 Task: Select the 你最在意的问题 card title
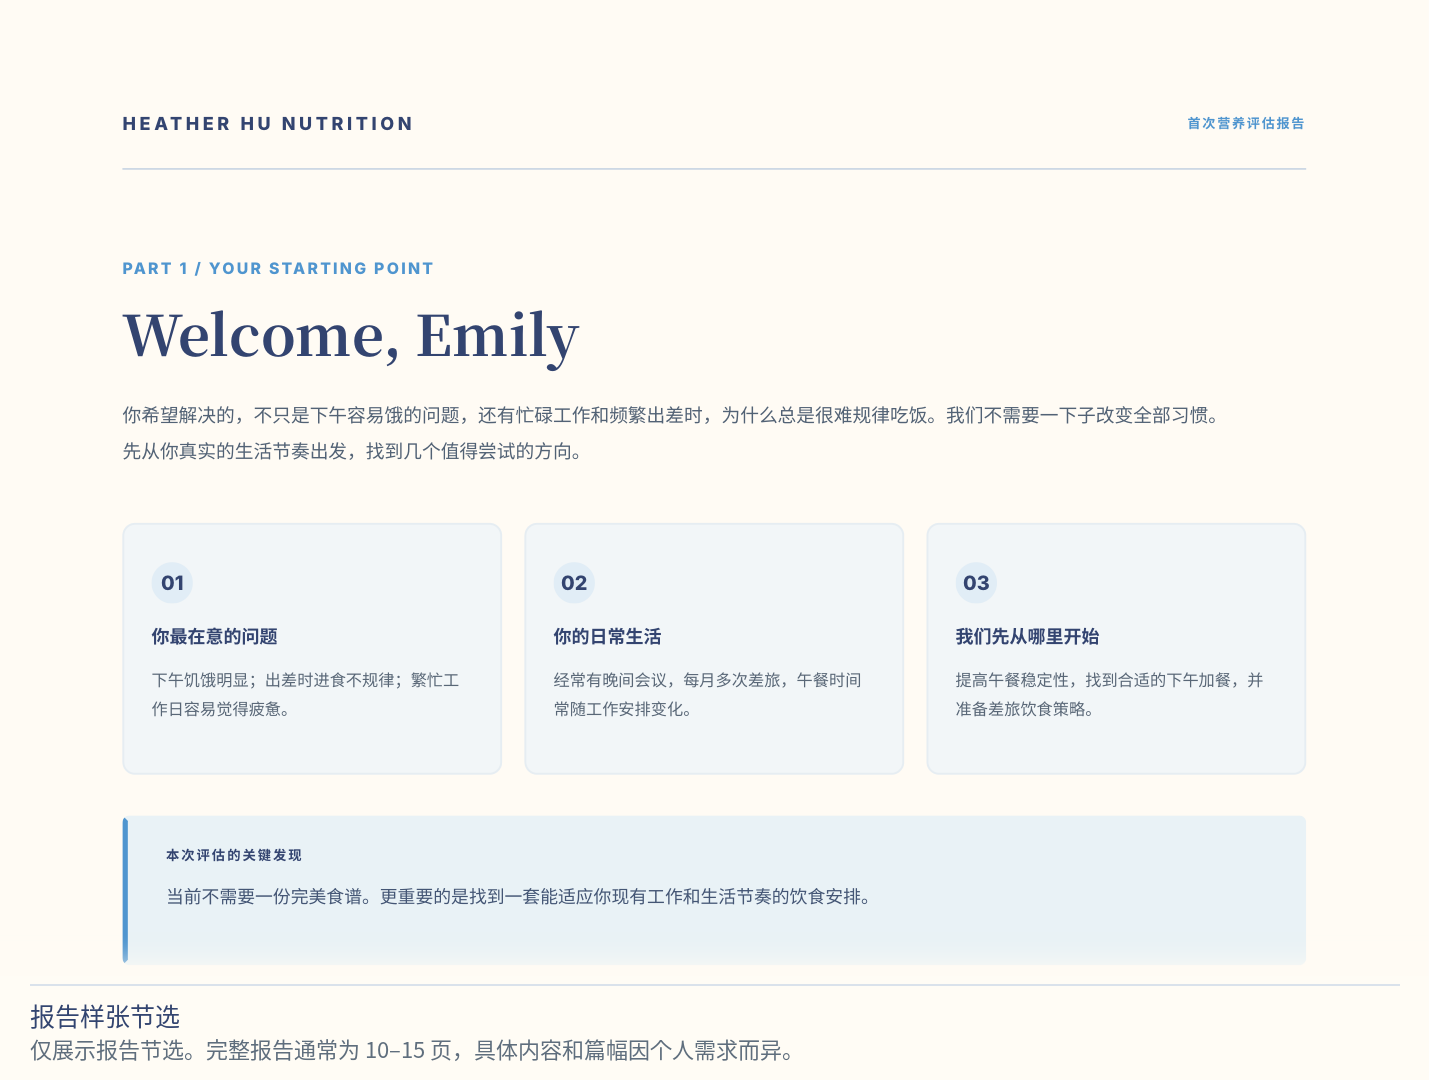coord(214,636)
